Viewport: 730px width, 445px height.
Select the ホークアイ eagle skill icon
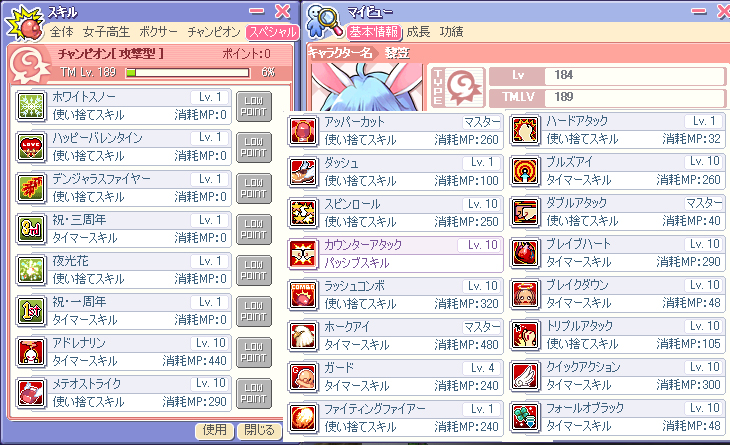tap(303, 336)
